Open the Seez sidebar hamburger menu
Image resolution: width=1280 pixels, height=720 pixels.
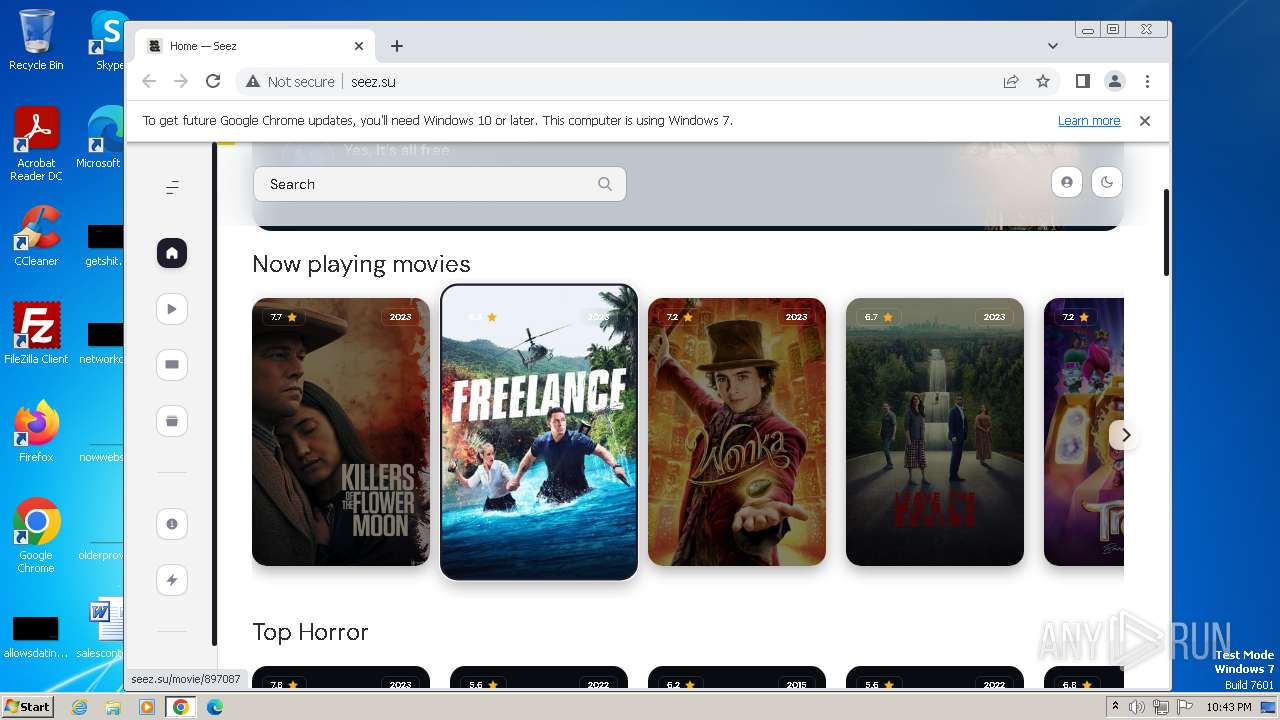pos(172,187)
